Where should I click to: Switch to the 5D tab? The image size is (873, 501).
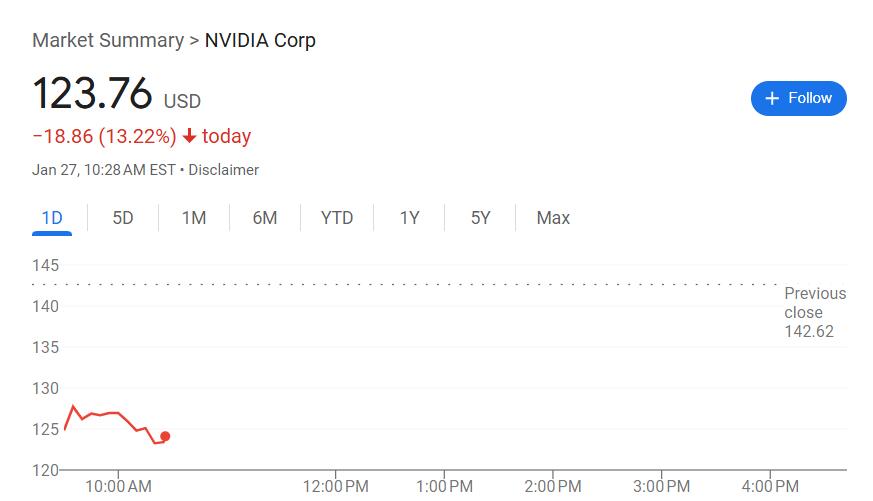[123, 218]
